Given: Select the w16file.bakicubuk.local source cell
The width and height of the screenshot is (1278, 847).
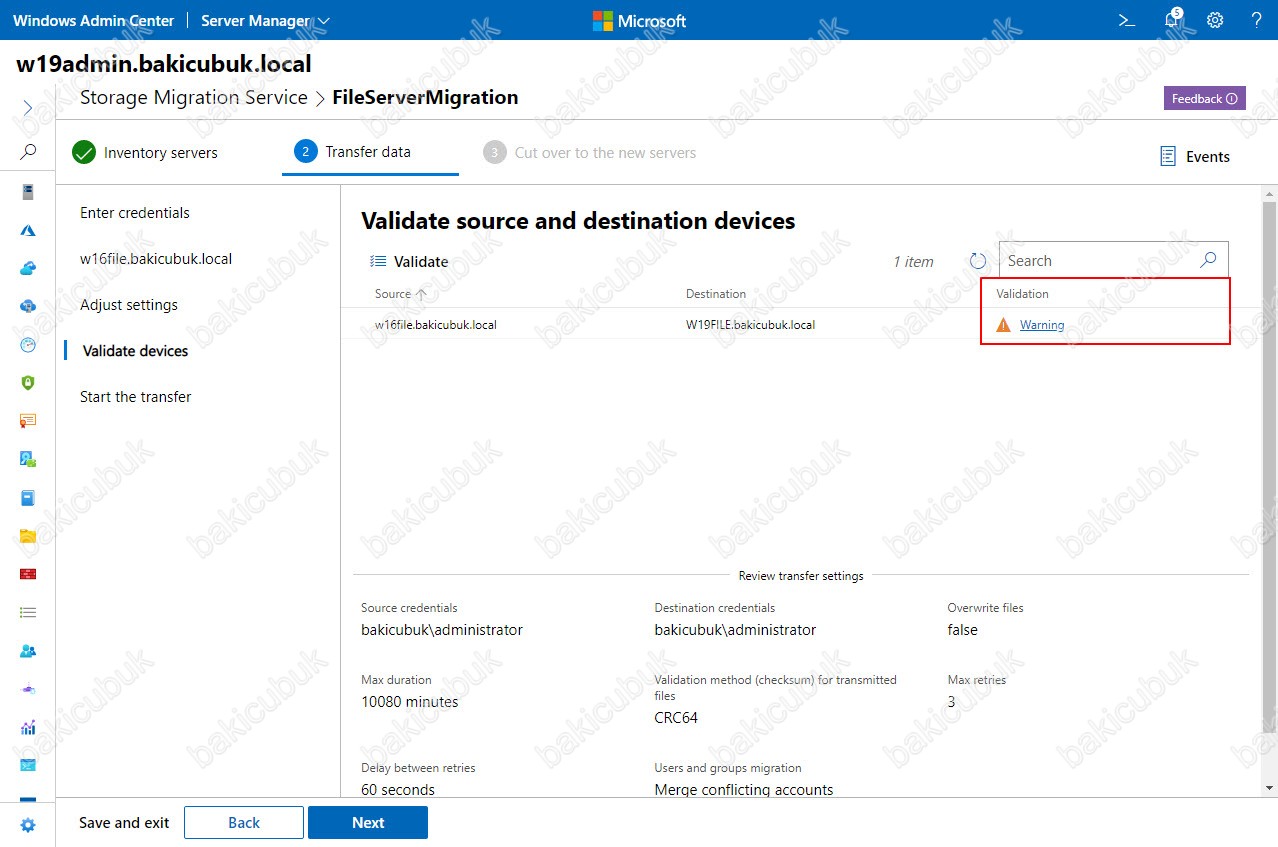Looking at the screenshot, I should (x=436, y=325).
